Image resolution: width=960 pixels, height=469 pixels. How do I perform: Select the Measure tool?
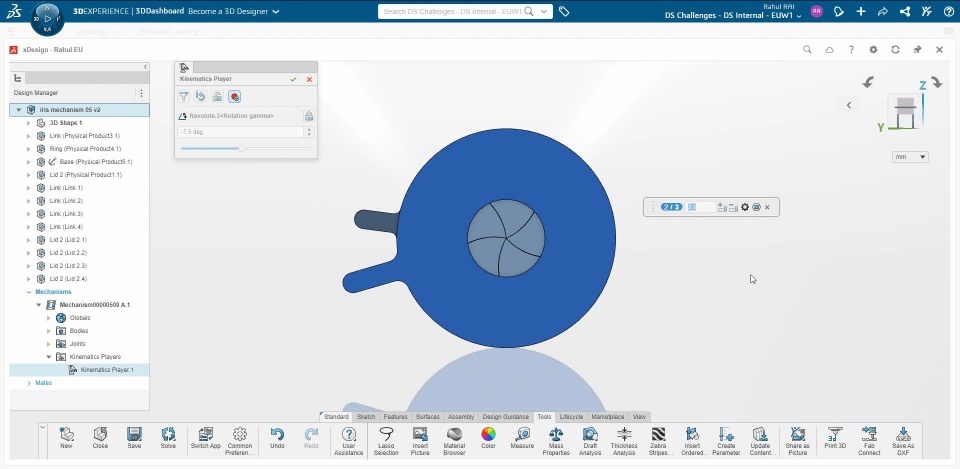pos(522,438)
